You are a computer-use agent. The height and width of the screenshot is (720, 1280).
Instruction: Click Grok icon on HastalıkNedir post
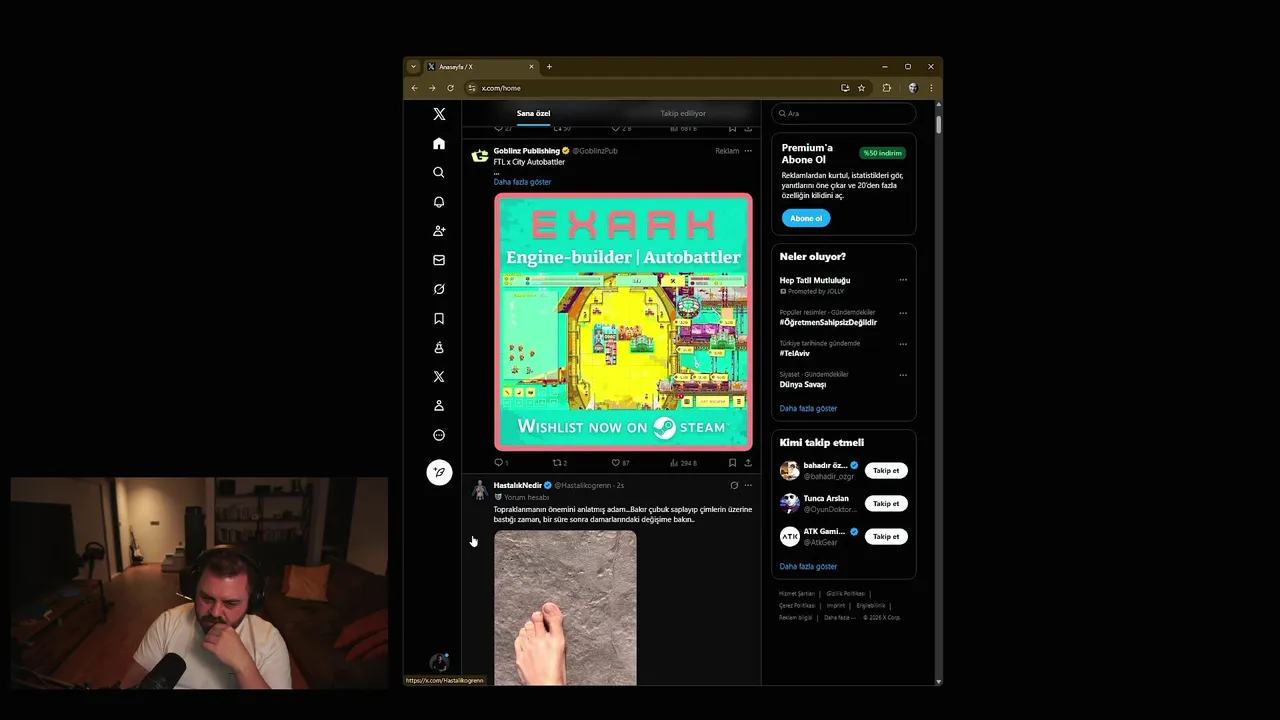point(734,485)
